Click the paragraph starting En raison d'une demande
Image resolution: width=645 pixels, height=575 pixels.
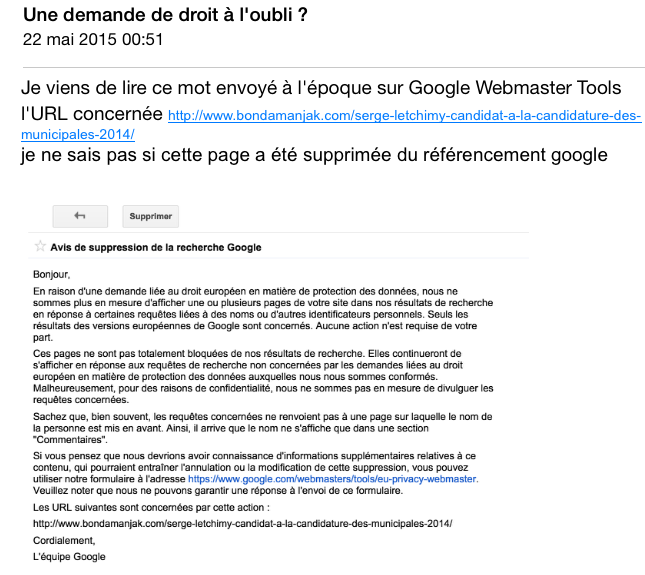tap(263, 314)
